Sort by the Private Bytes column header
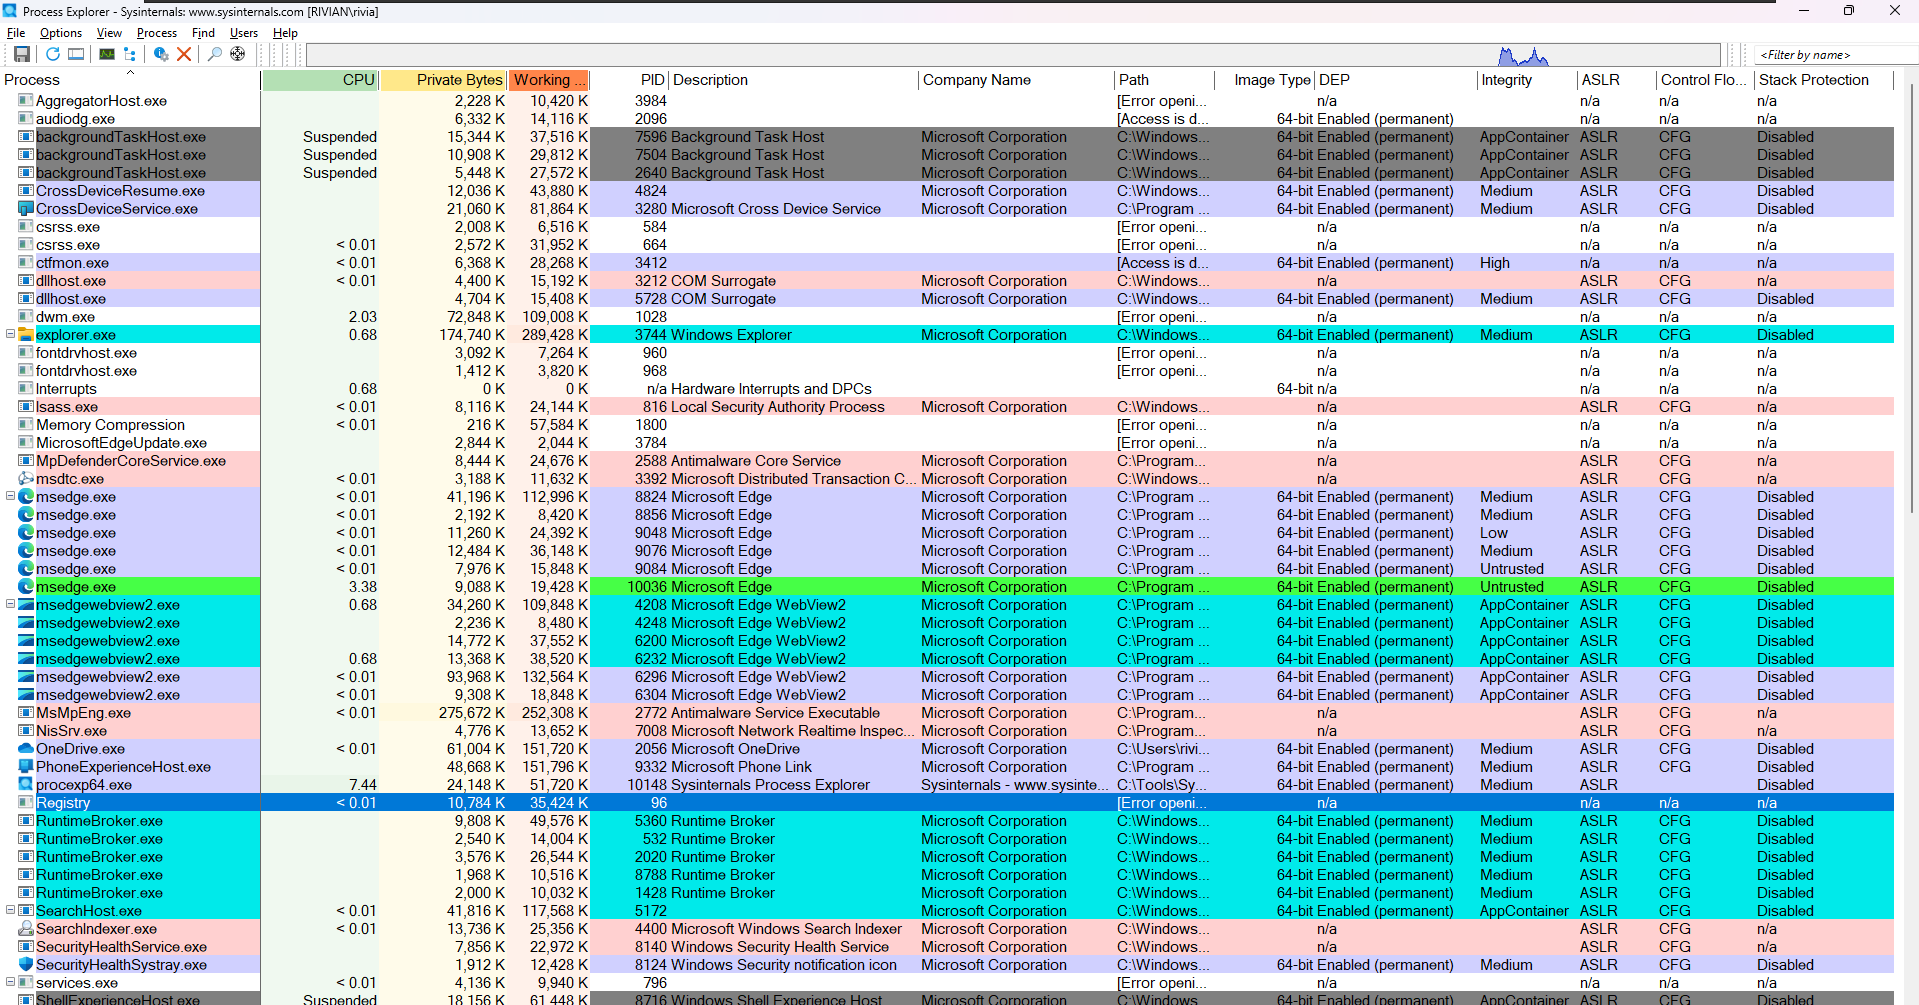Image resolution: width=1919 pixels, height=1005 pixels. [x=444, y=80]
